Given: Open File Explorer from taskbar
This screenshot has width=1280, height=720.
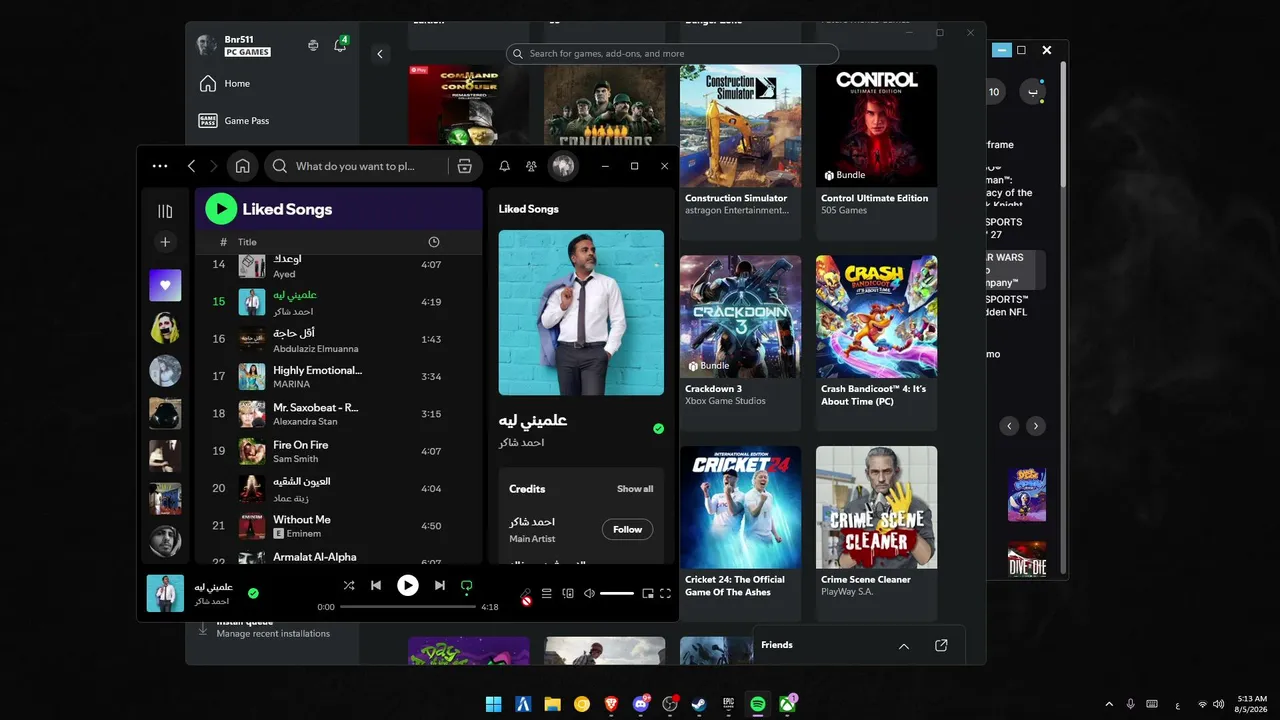Looking at the screenshot, I should [552, 704].
